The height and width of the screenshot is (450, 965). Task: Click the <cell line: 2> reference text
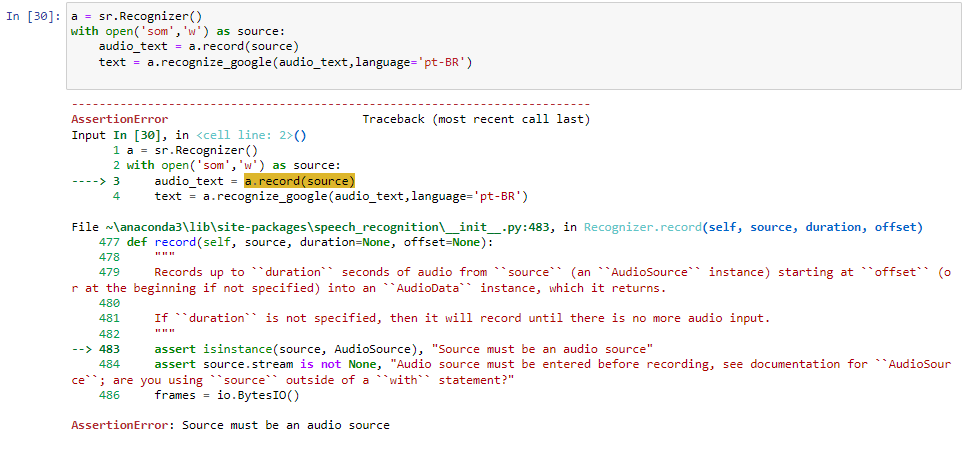coord(245,135)
